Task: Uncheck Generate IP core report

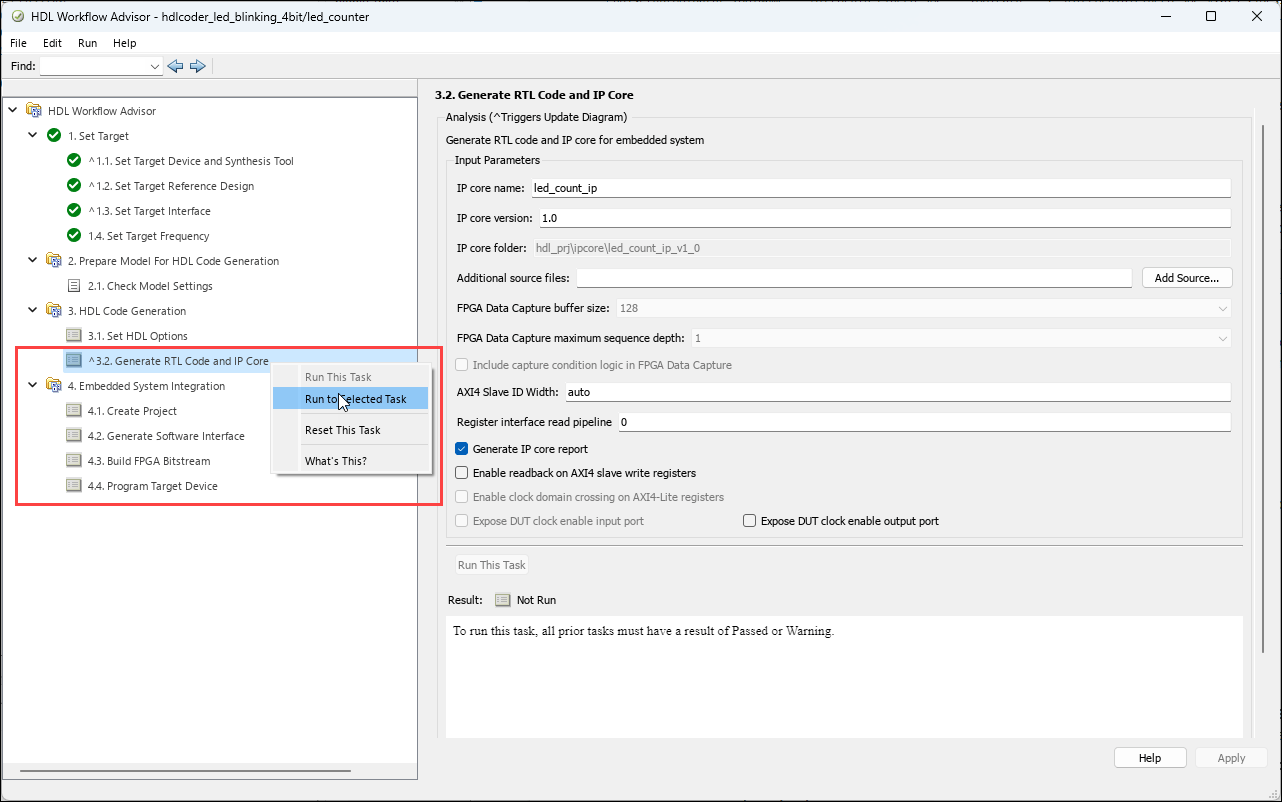Action: click(462, 449)
